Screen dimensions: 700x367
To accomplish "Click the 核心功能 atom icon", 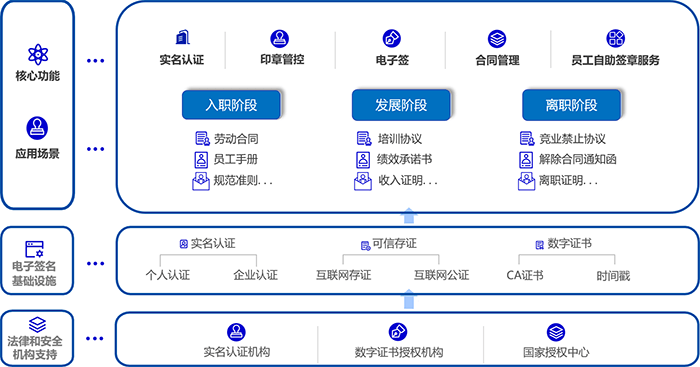I will click(38, 55).
